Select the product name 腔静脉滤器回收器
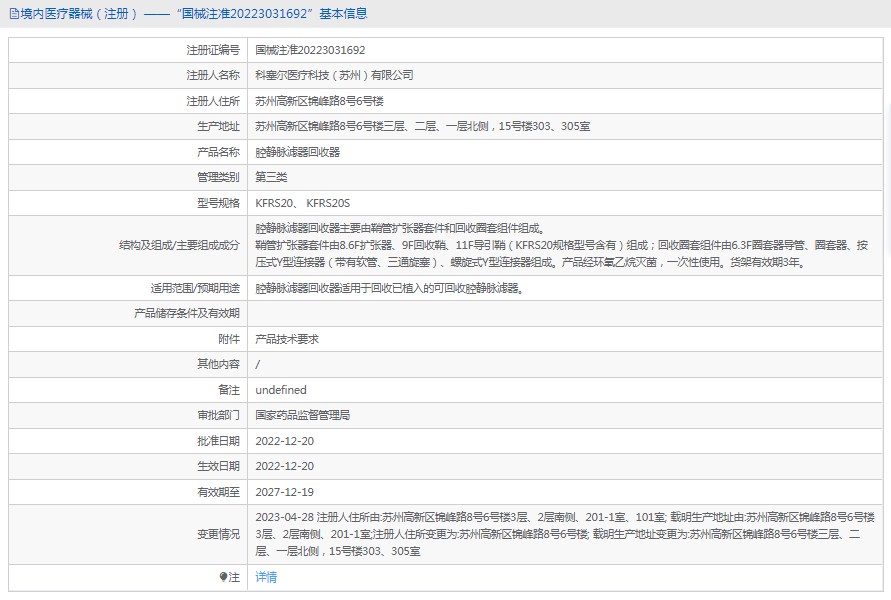891x600 pixels. click(x=298, y=152)
